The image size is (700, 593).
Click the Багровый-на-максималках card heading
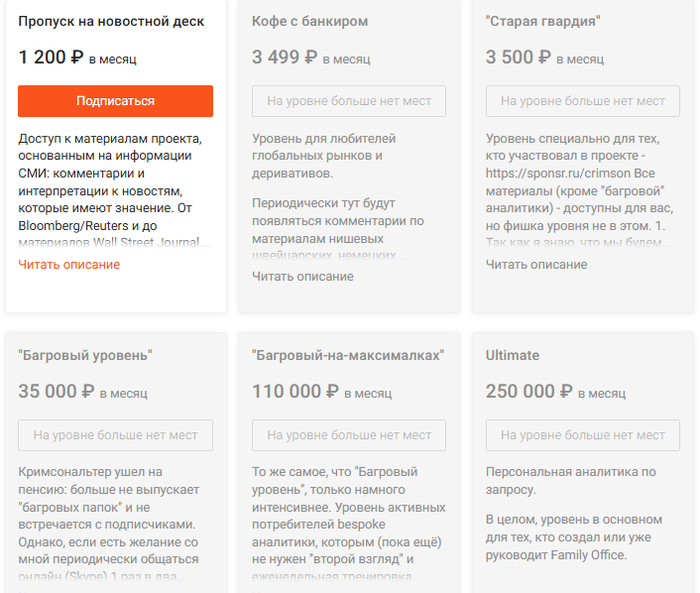348,355
